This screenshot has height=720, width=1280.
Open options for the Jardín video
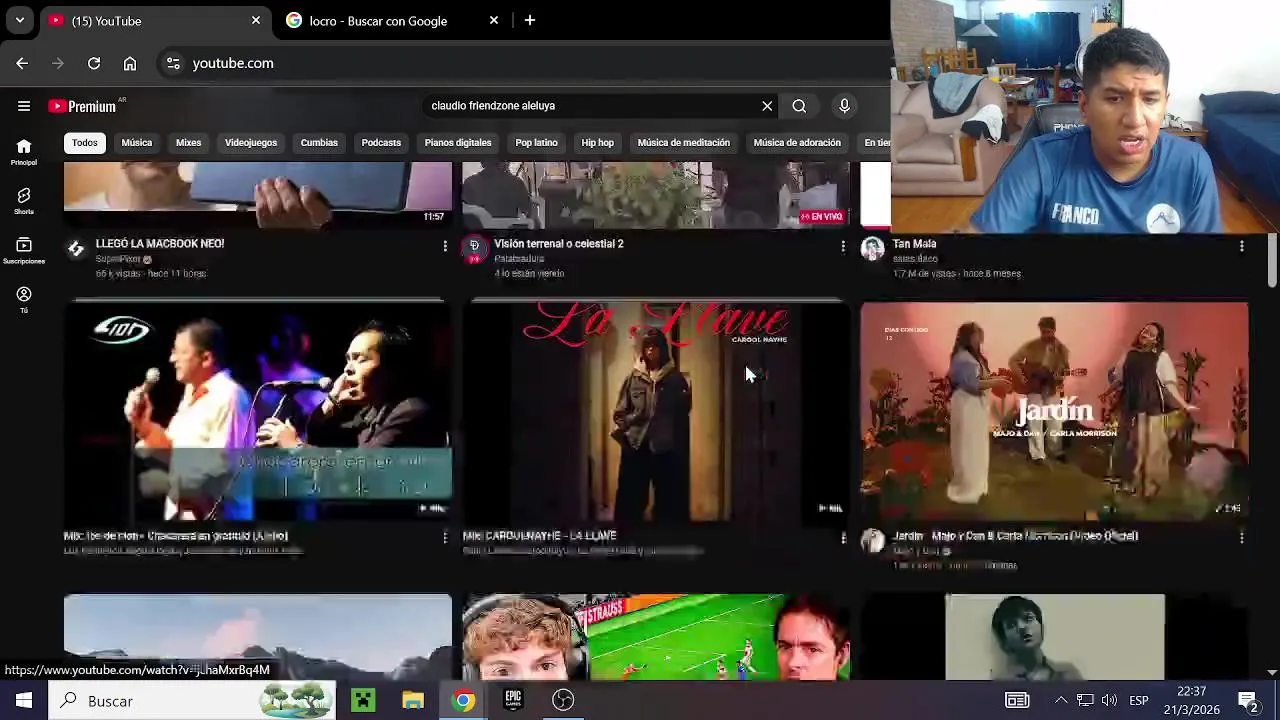click(x=1241, y=537)
